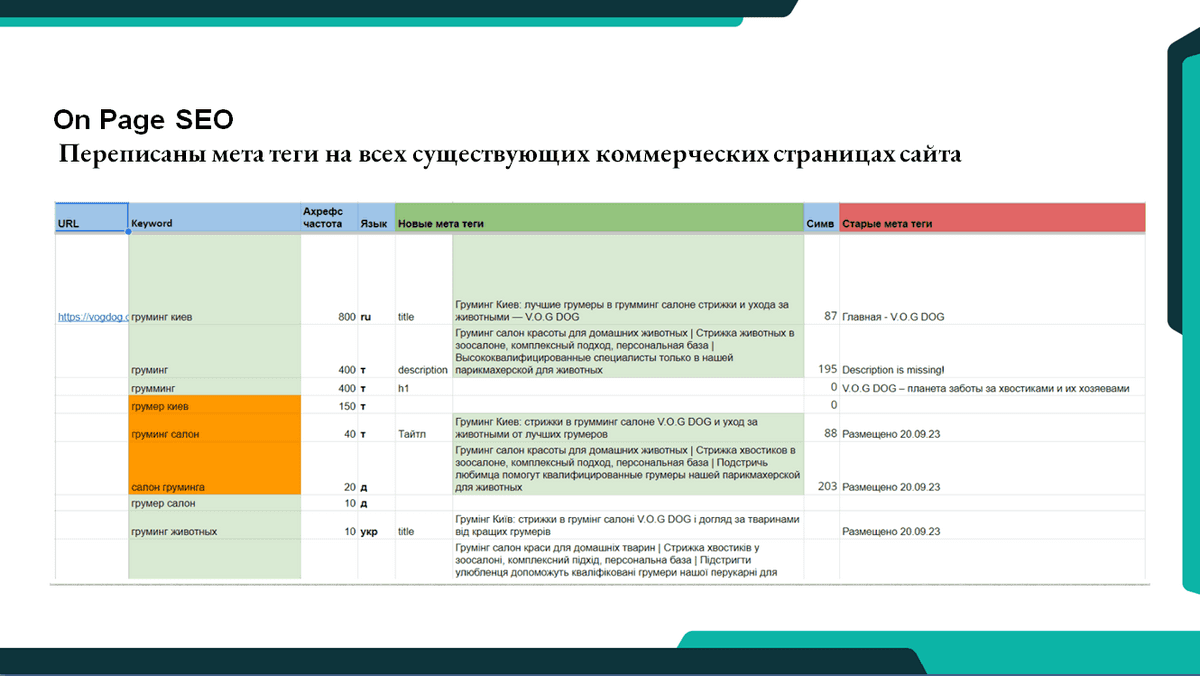The width and height of the screenshot is (1200, 676).
Task: Open the https://vogdog link in the URL column
Action: 93,317
